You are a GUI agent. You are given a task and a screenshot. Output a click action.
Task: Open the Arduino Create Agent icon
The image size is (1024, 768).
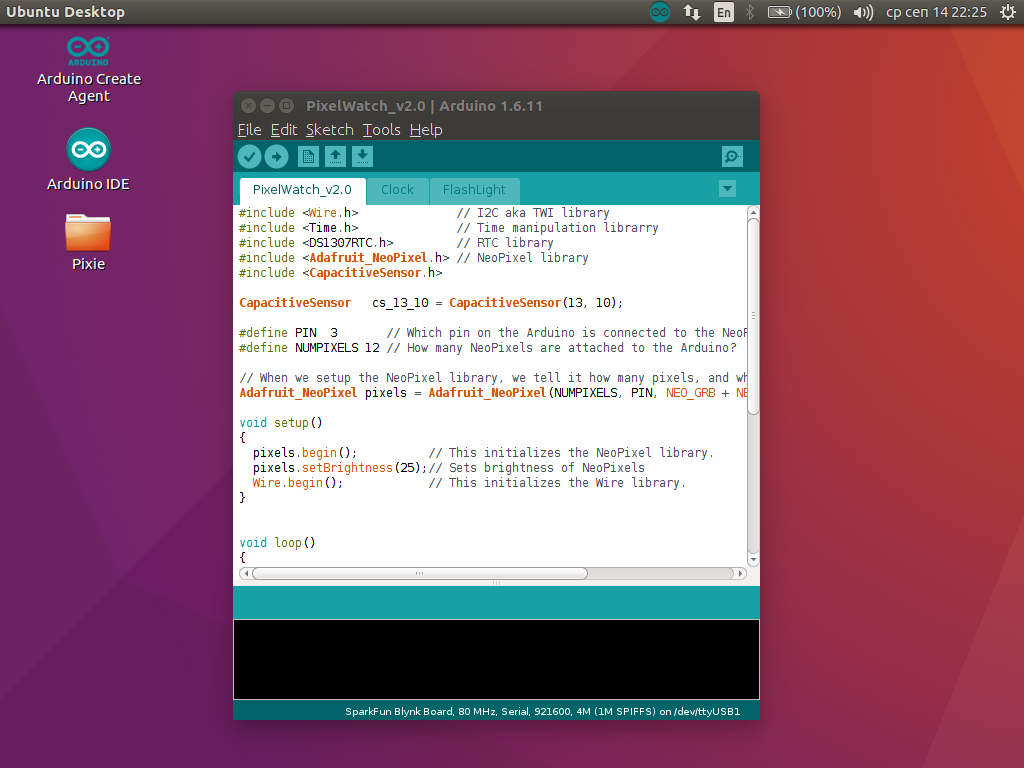tap(88, 50)
